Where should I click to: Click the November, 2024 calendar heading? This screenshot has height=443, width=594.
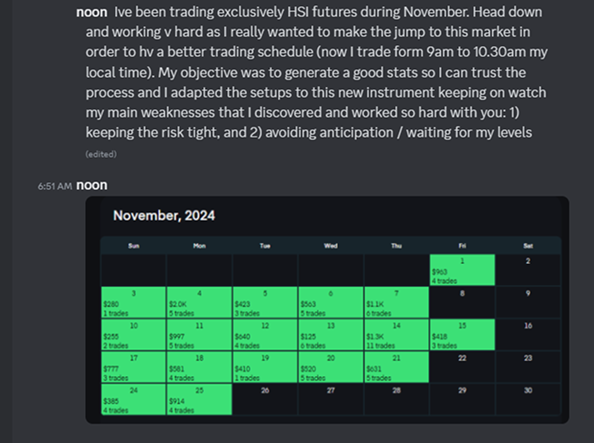164,216
